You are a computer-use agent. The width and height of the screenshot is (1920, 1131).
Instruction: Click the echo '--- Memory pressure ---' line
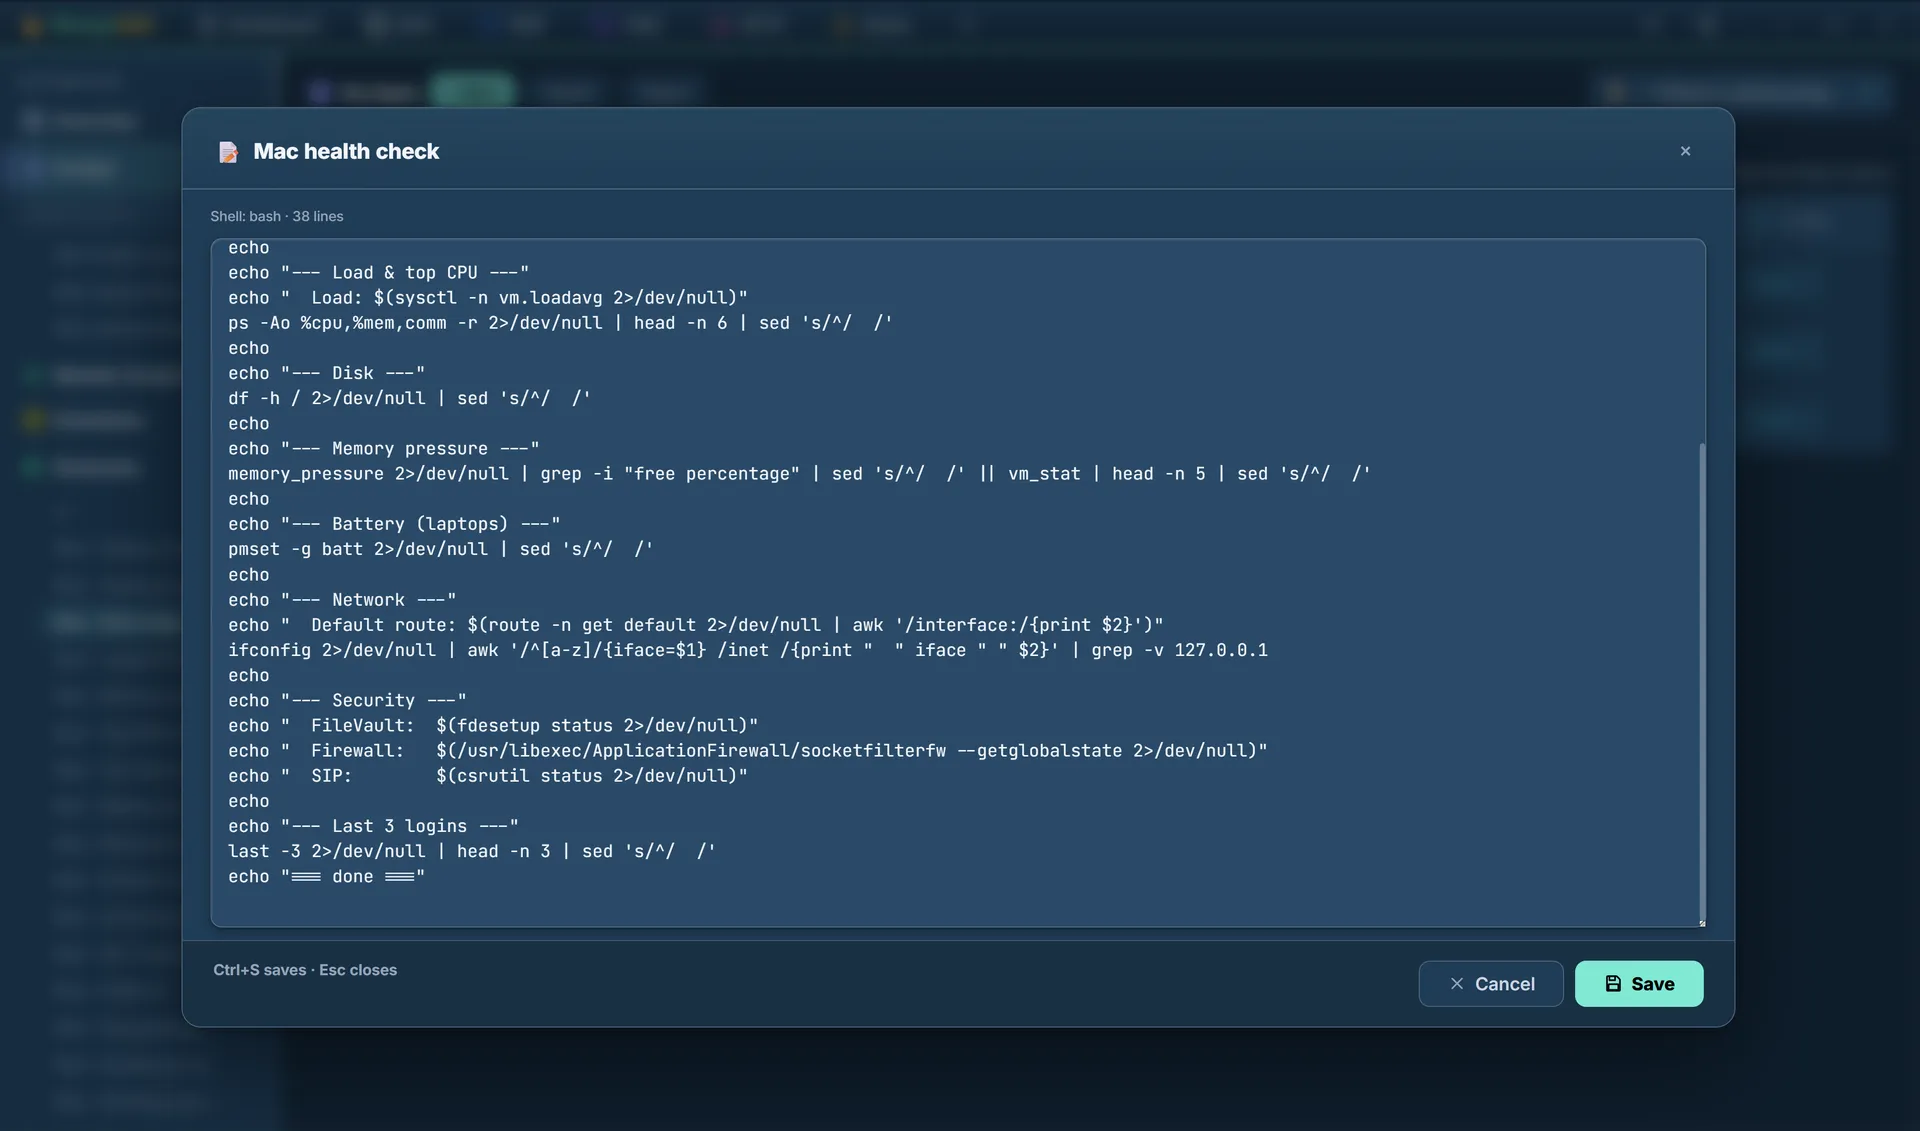click(x=383, y=449)
